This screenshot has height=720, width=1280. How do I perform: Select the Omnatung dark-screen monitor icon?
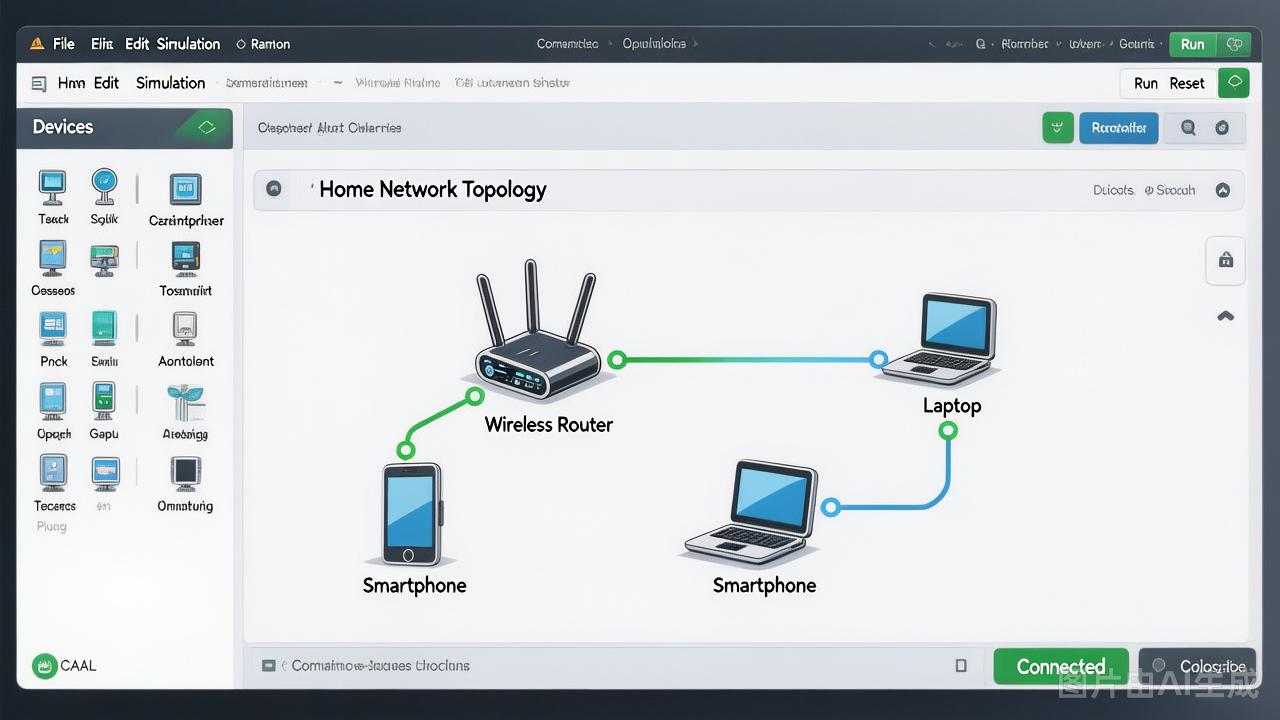186,474
